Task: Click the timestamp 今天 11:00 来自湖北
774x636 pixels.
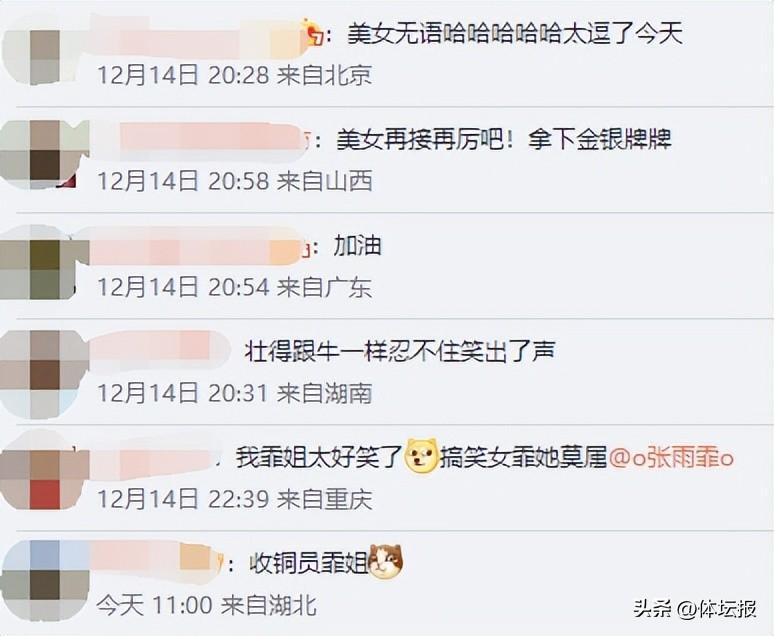Action: [x=206, y=604]
